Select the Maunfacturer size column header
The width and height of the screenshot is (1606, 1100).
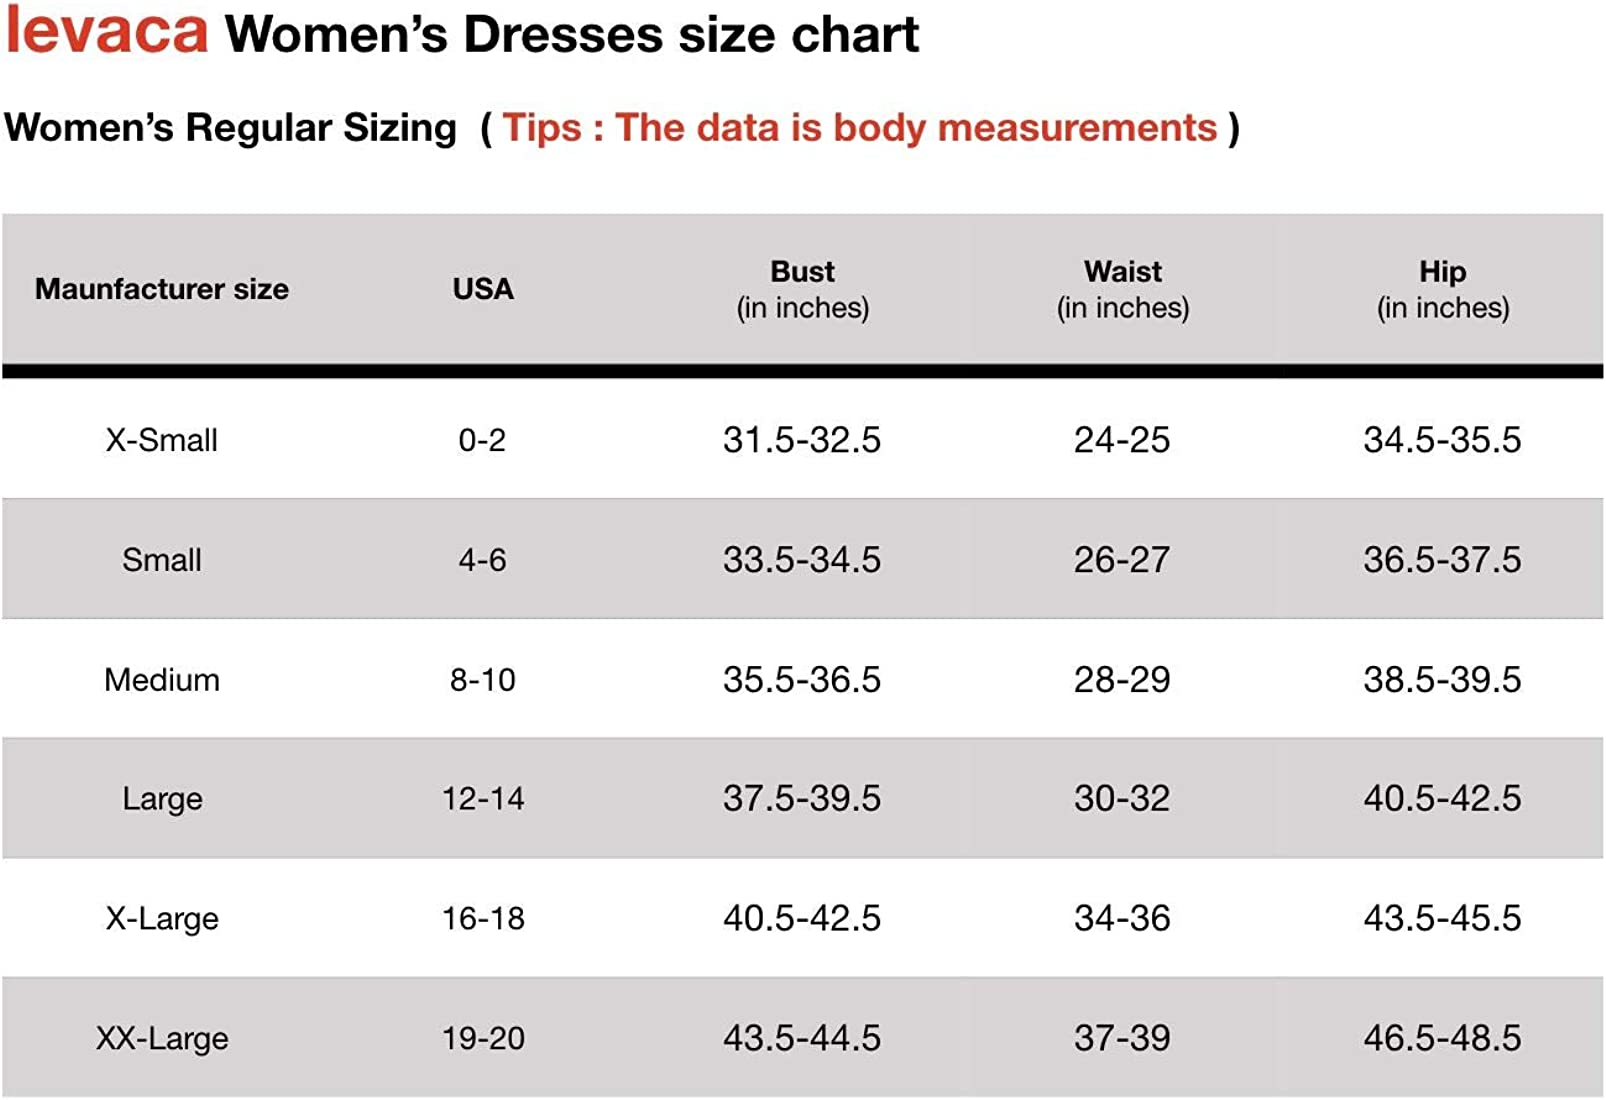[162, 289]
